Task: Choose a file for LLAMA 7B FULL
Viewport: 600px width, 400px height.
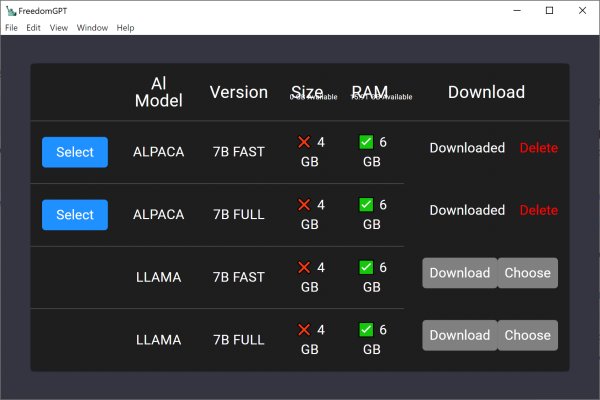Action: tap(527, 335)
